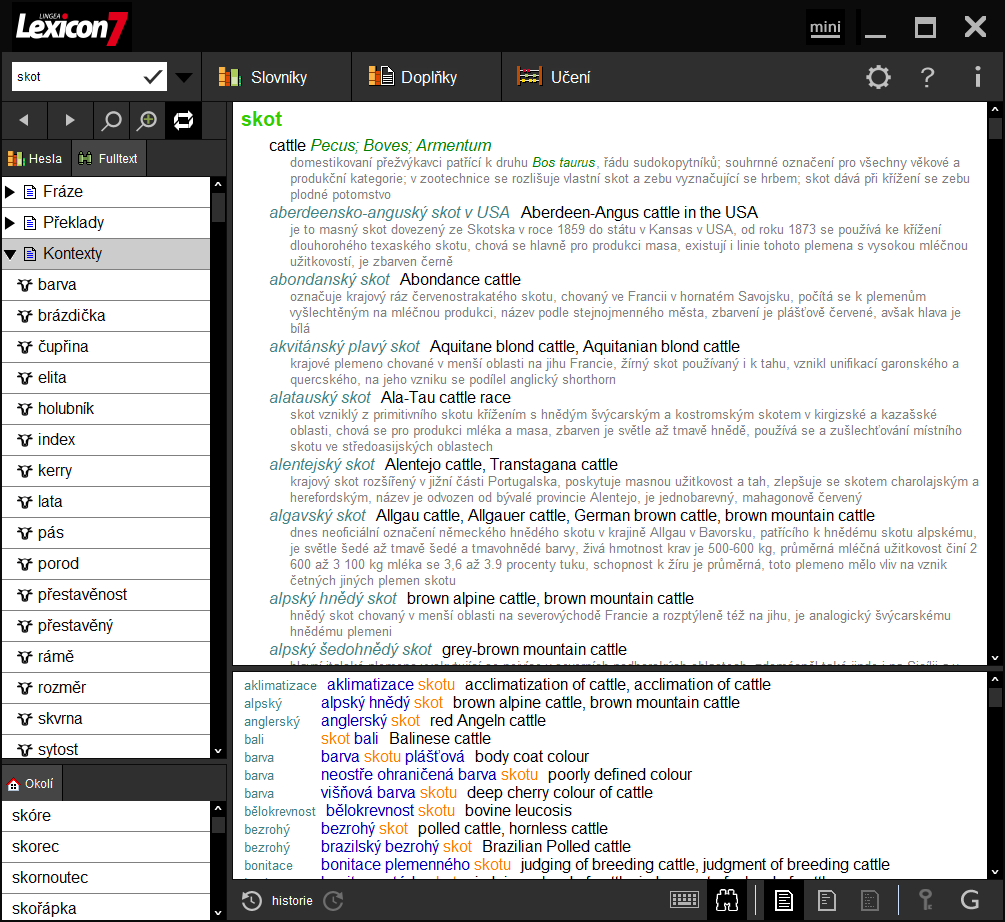Select the lata context entry
This screenshot has height=922, width=1005.
pos(106,502)
